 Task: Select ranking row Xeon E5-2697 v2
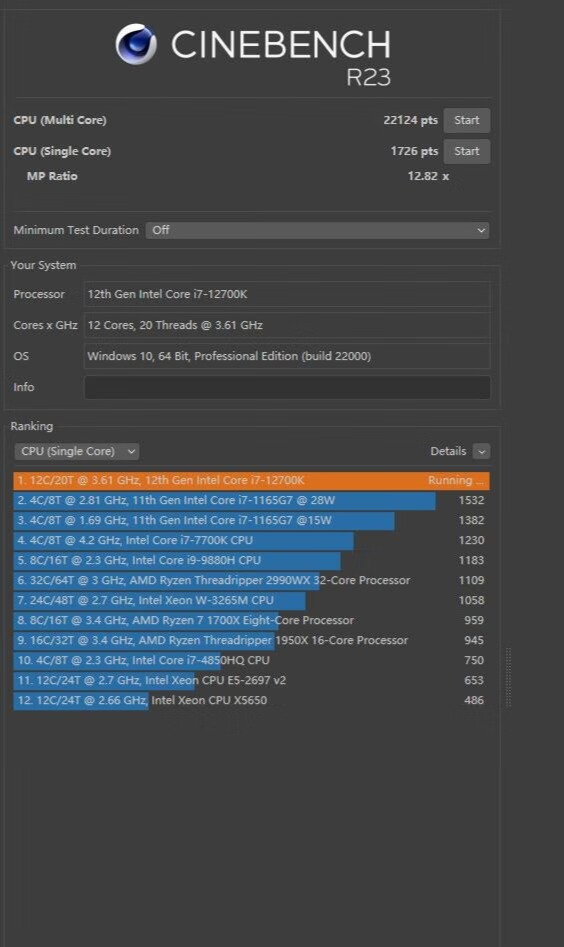[251, 680]
